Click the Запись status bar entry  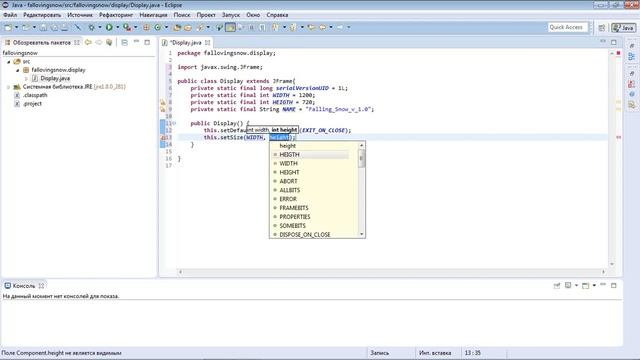(x=380, y=353)
